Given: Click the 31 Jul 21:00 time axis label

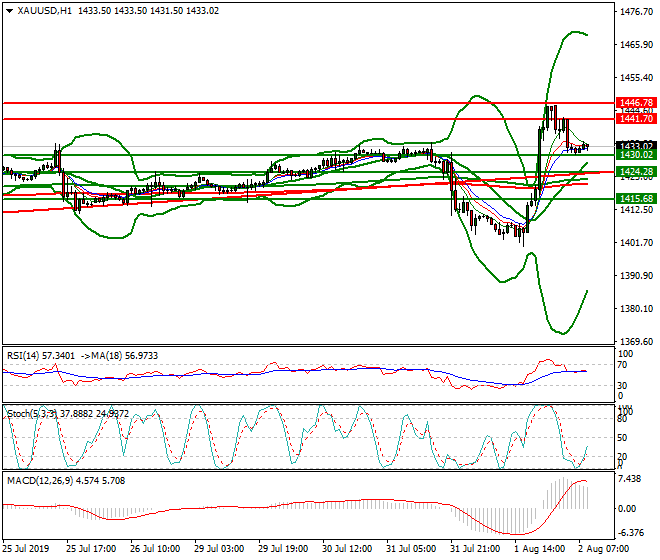Looking at the screenshot, I should (475, 549).
